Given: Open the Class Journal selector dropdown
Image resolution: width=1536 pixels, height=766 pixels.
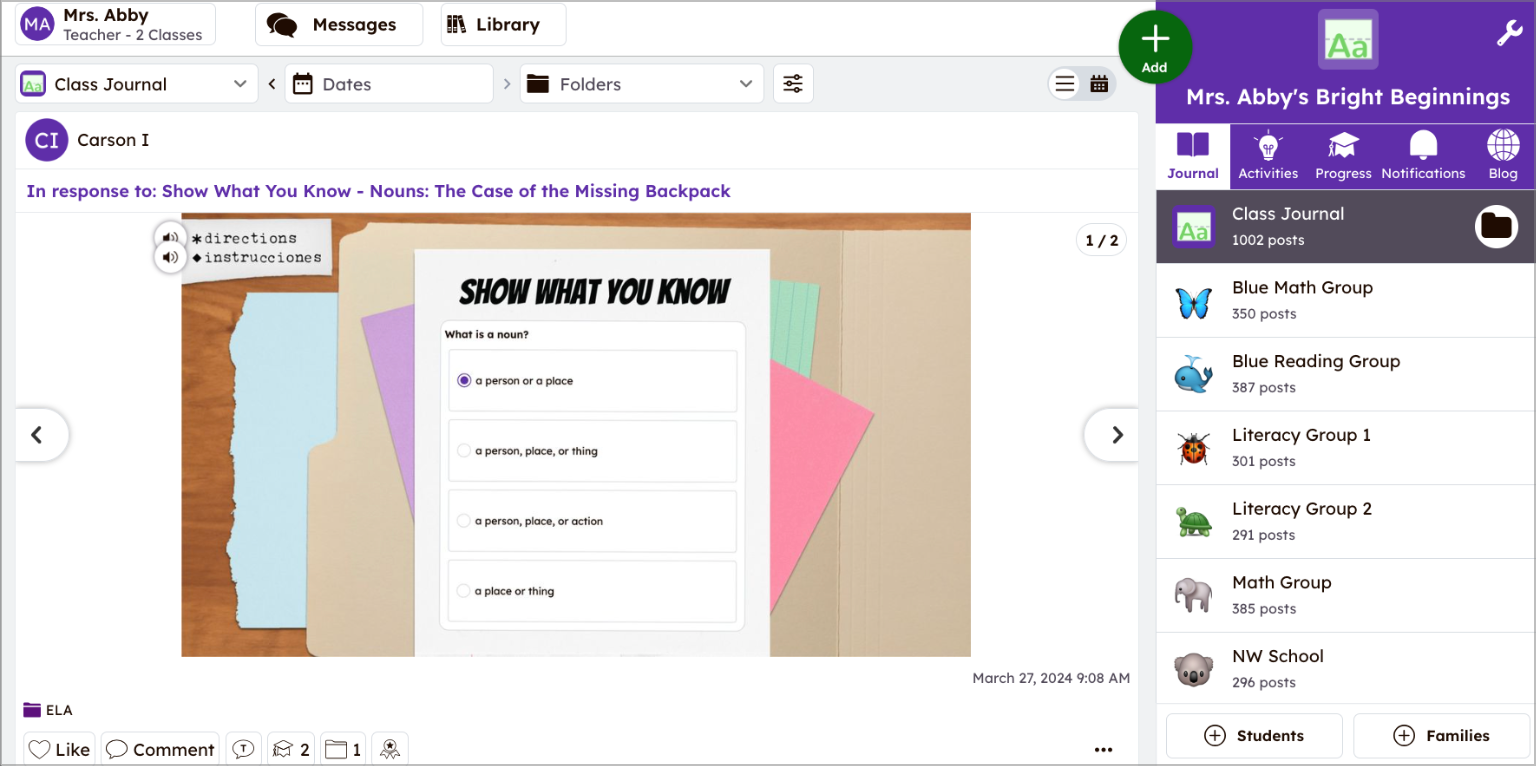Looking at the screenshot, I should pos(136,84).
